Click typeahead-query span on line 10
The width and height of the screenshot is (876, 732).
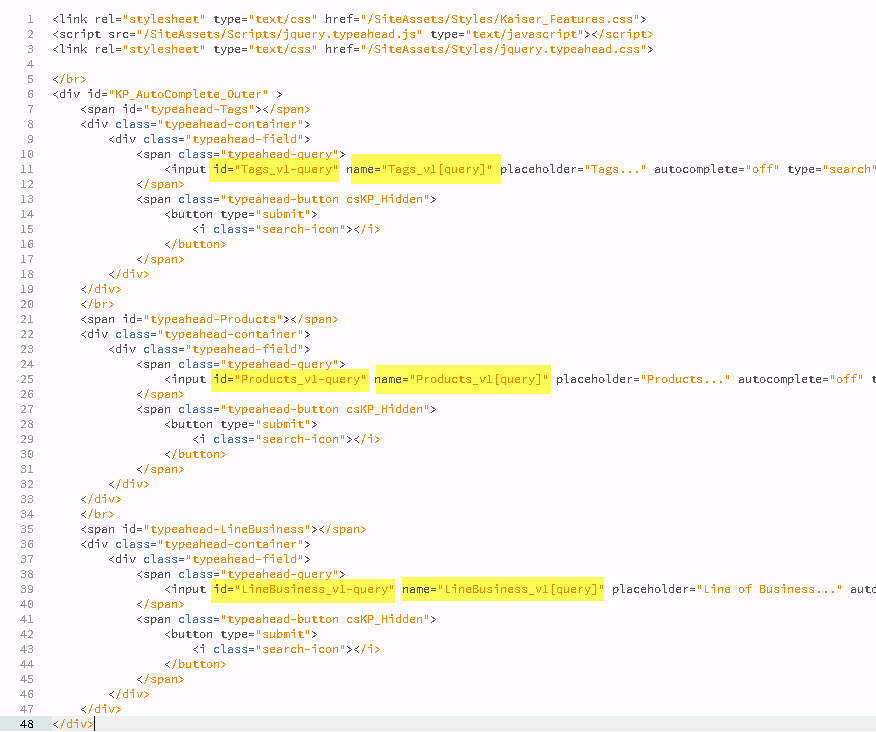241,155
